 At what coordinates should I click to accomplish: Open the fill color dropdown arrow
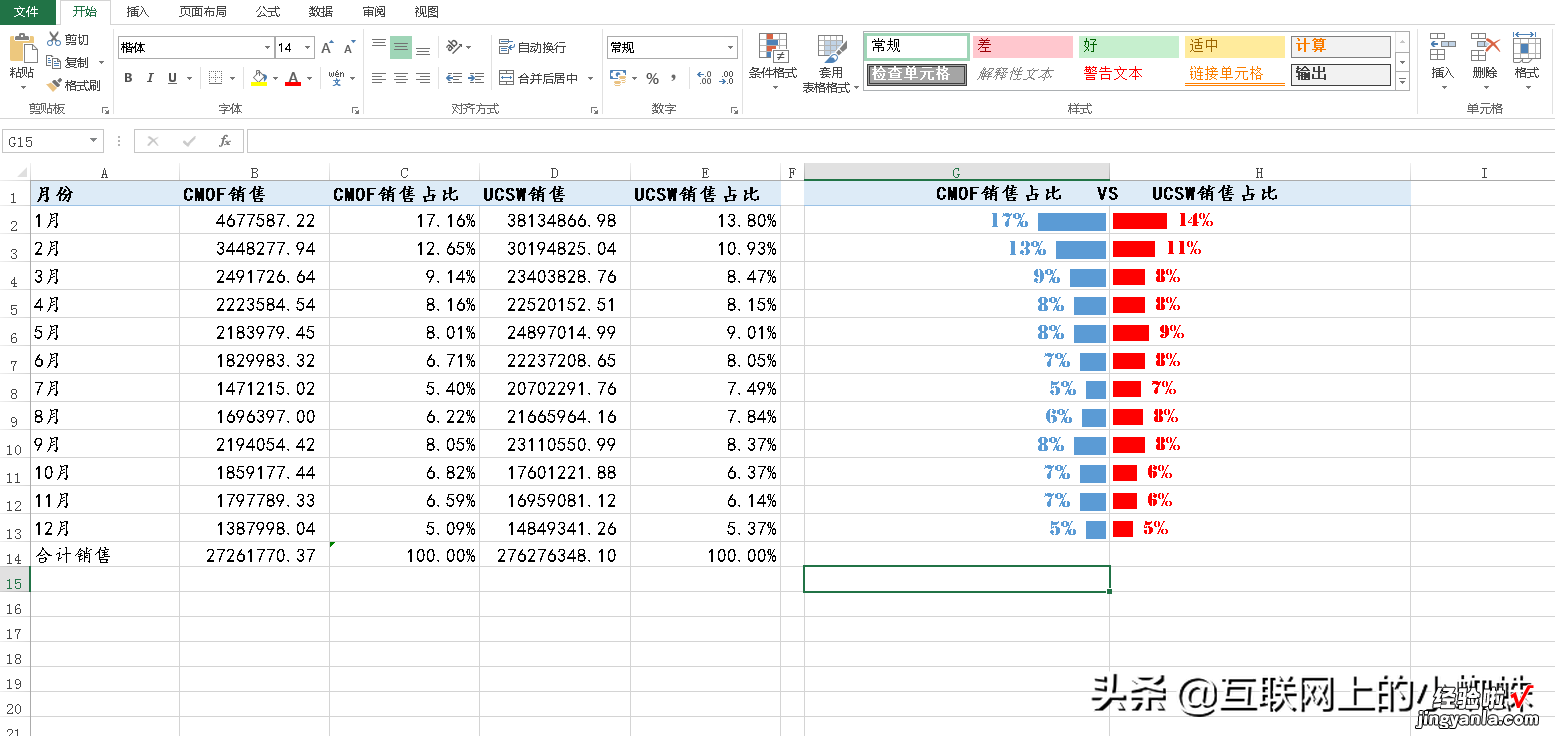275,78
